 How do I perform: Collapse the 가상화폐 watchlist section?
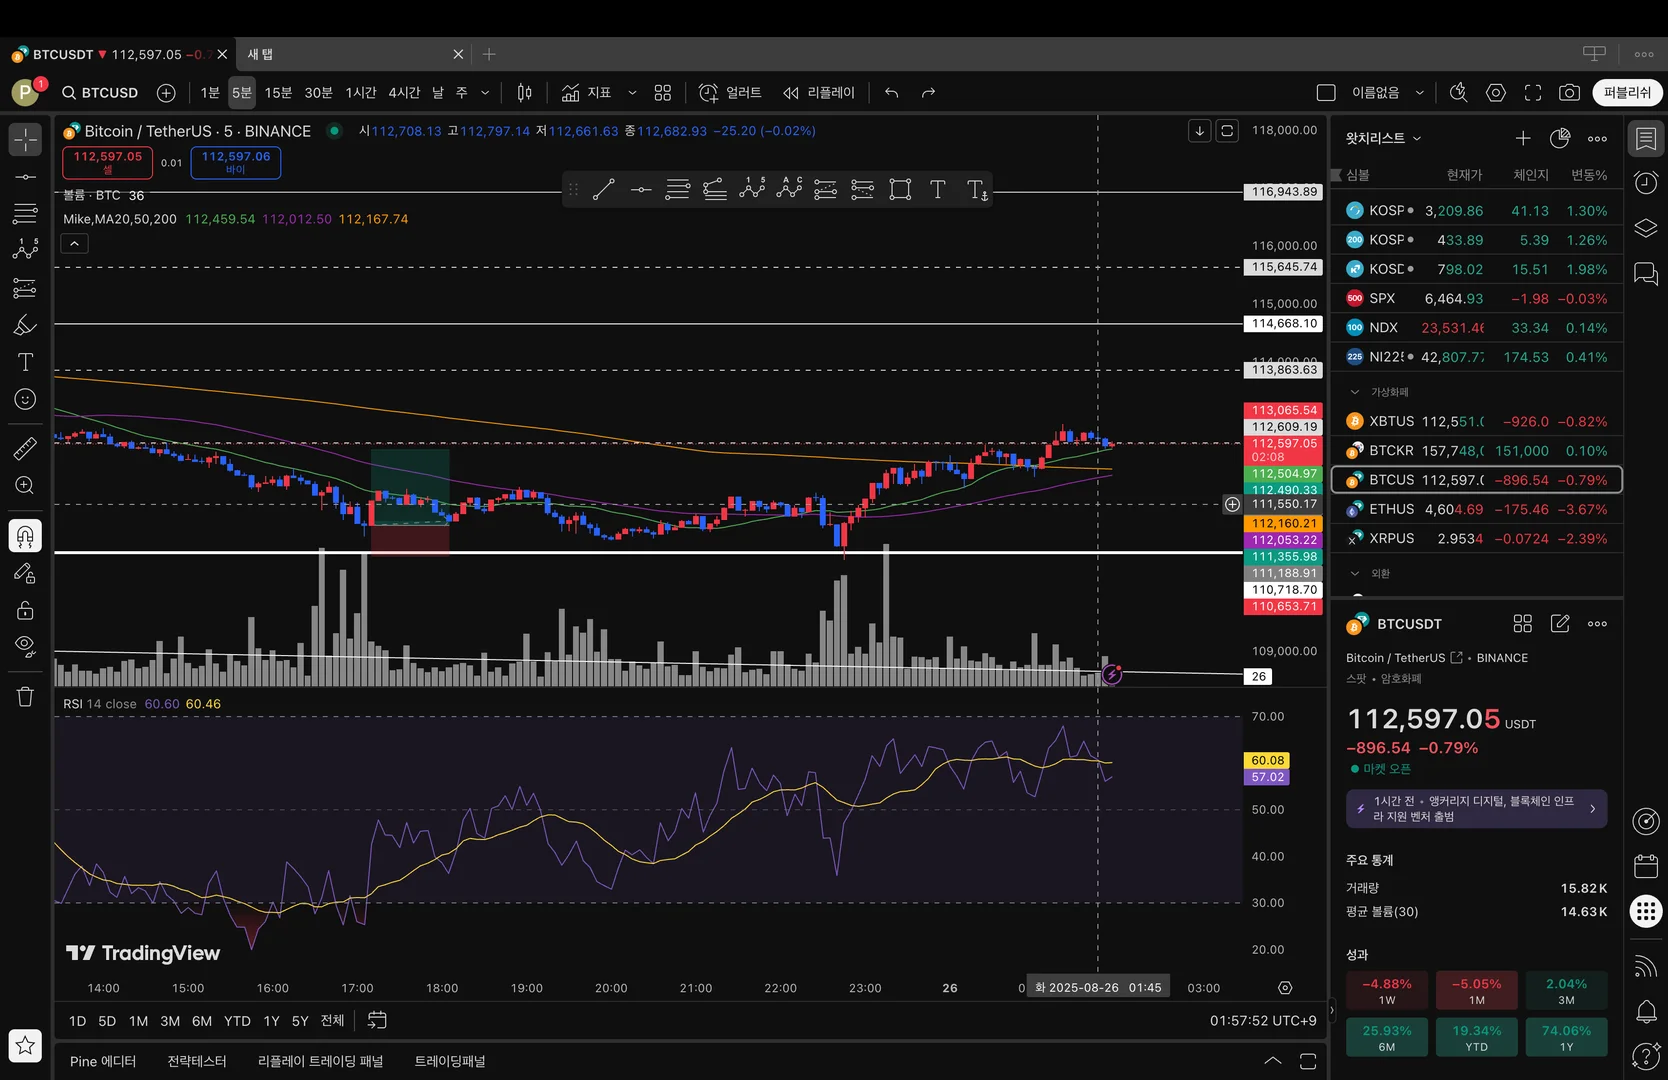[1355, 392]
